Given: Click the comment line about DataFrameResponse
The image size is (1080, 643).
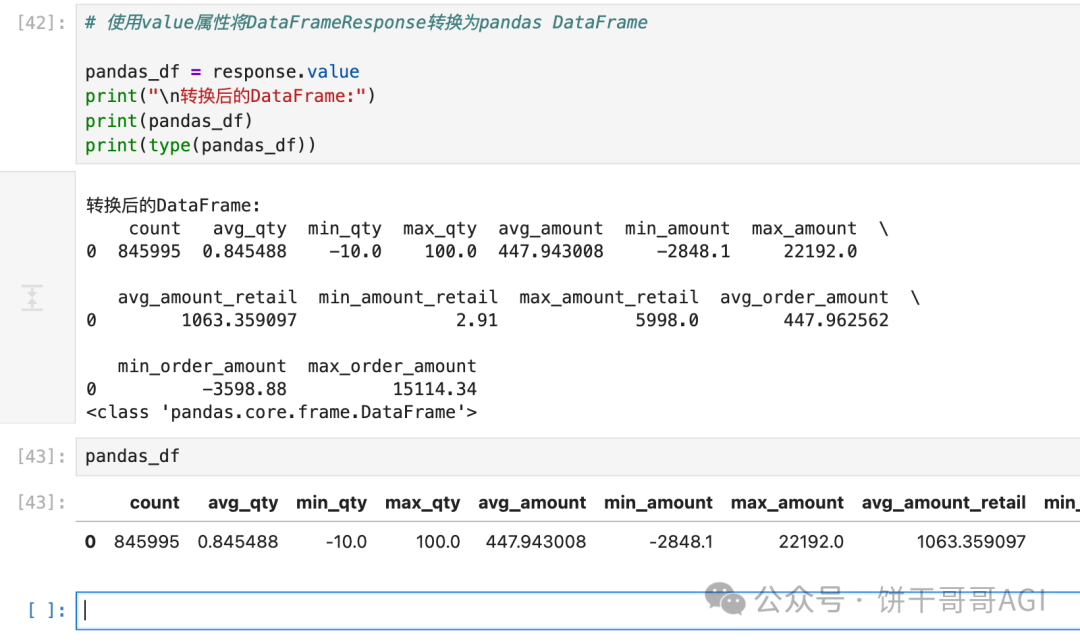Looking at the screenshot, I should (x=366, y=23).
